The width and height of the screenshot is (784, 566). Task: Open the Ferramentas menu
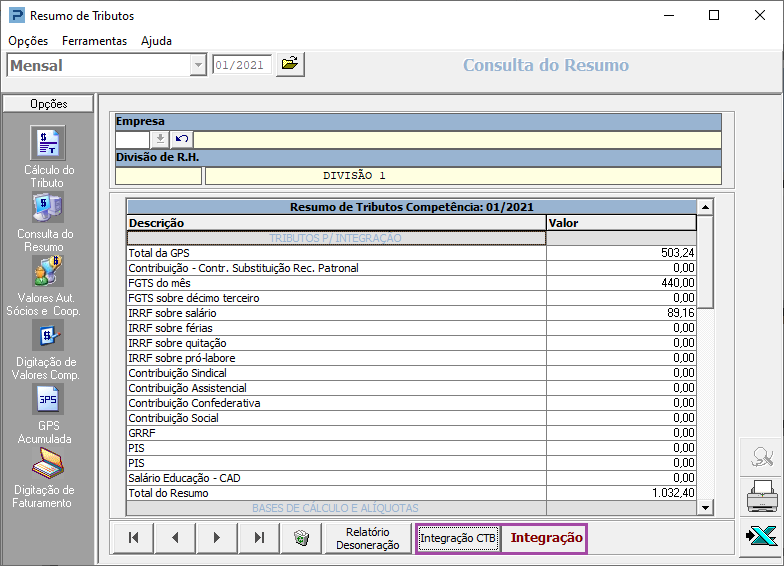[x=94, y=41]
